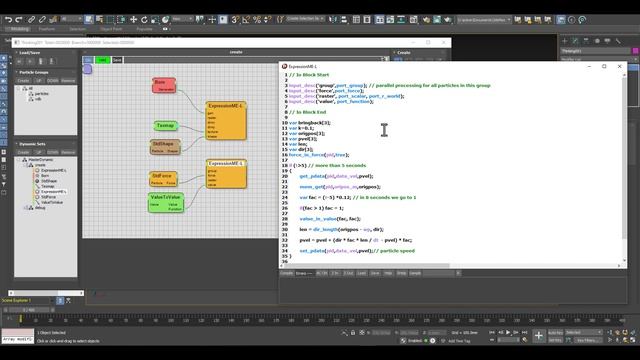This screenshot has height=360, width=640.
Task: Click Remove button under Dynamic Sets
Action: click(x=68, y=152)
